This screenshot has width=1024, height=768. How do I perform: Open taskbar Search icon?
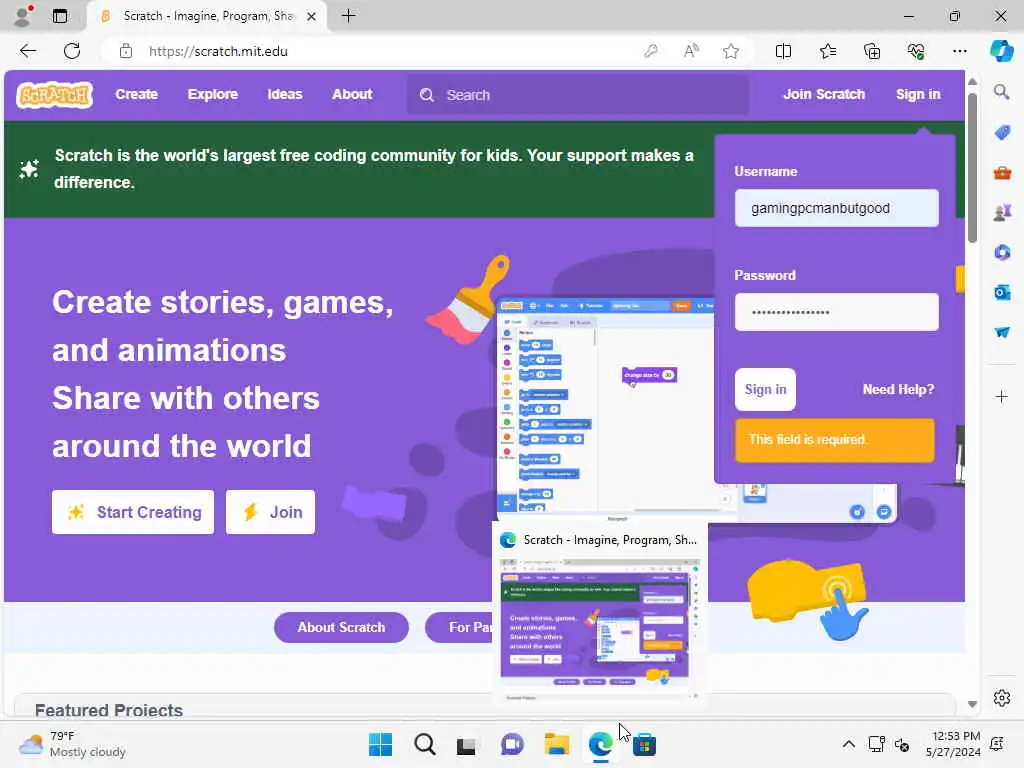[x=424, y=744]
